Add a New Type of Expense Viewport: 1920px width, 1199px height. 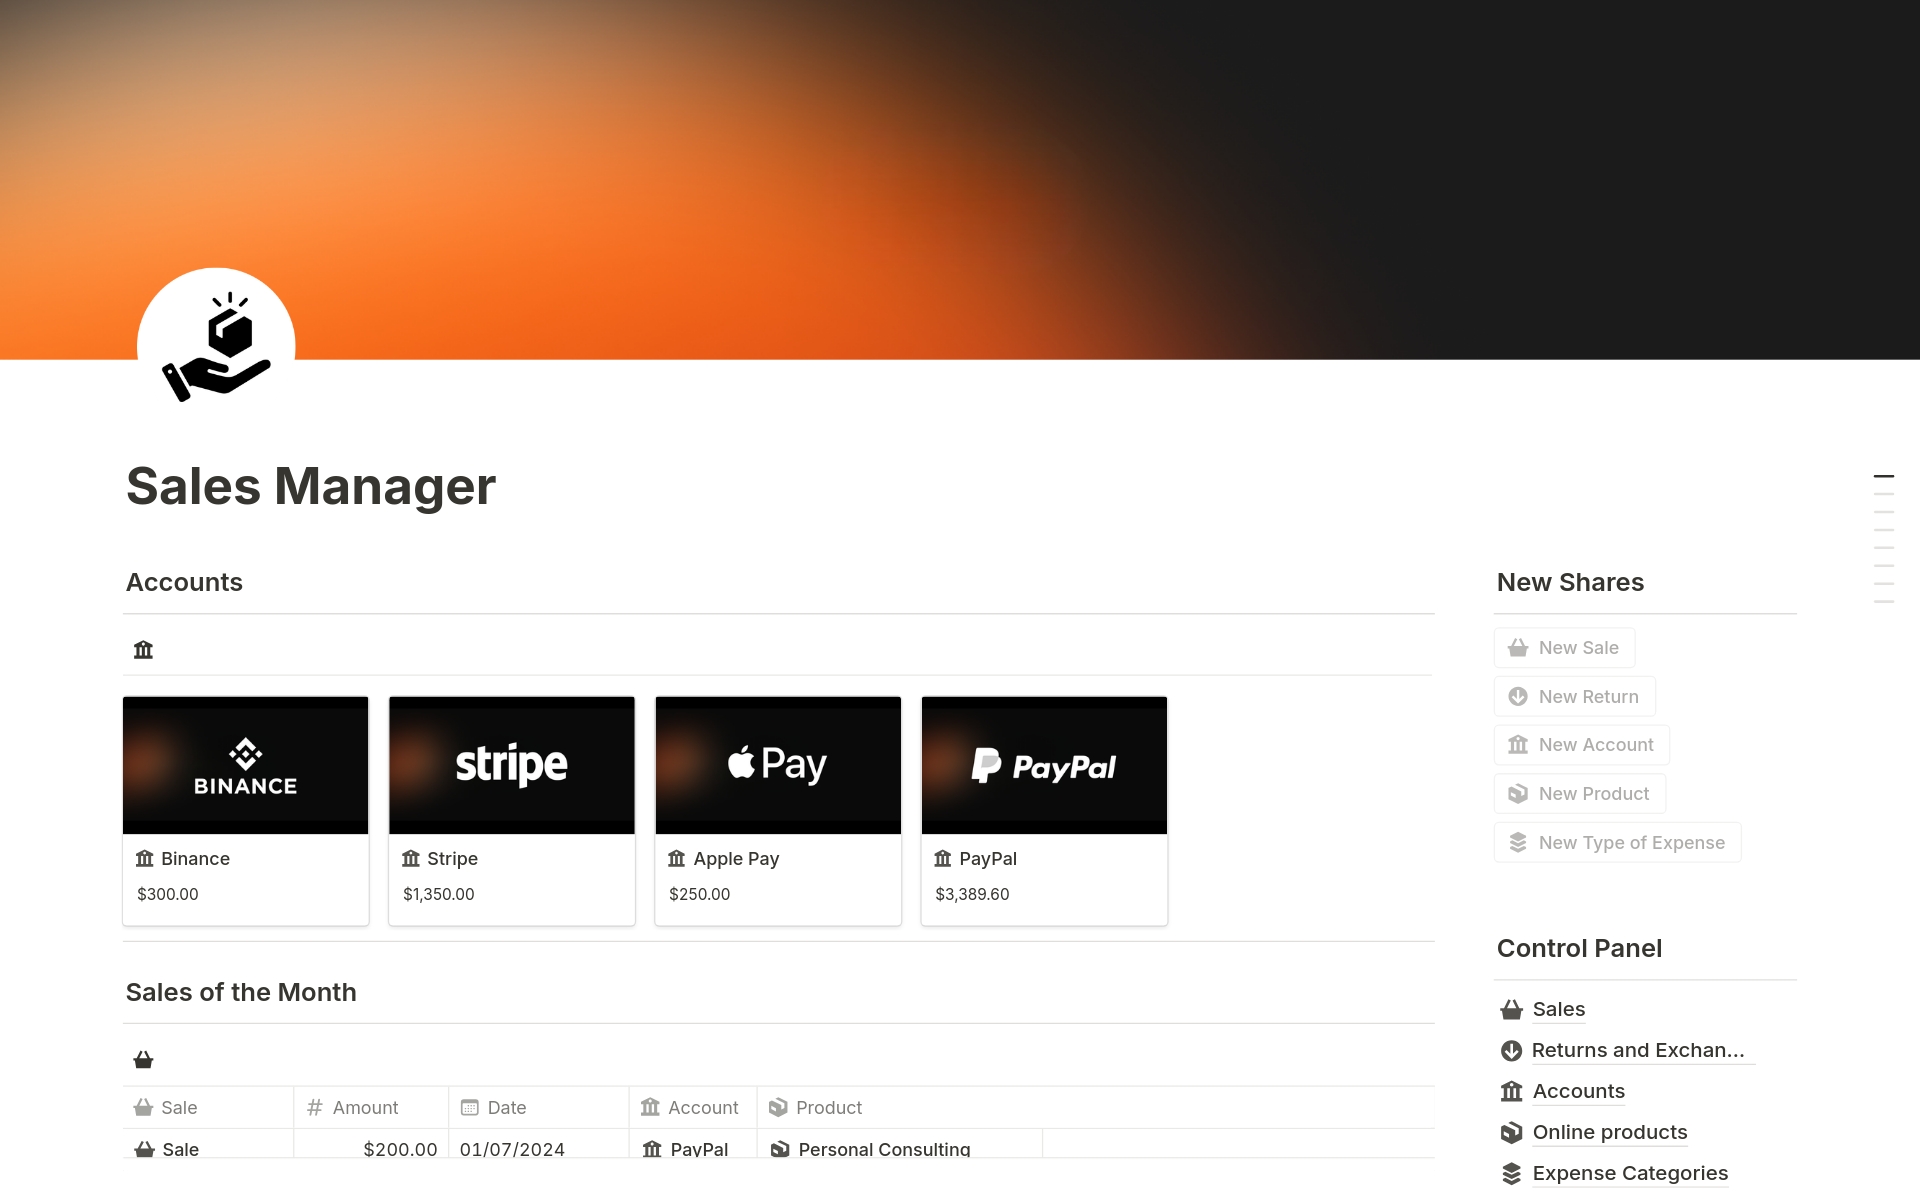tap(1617, 843)
